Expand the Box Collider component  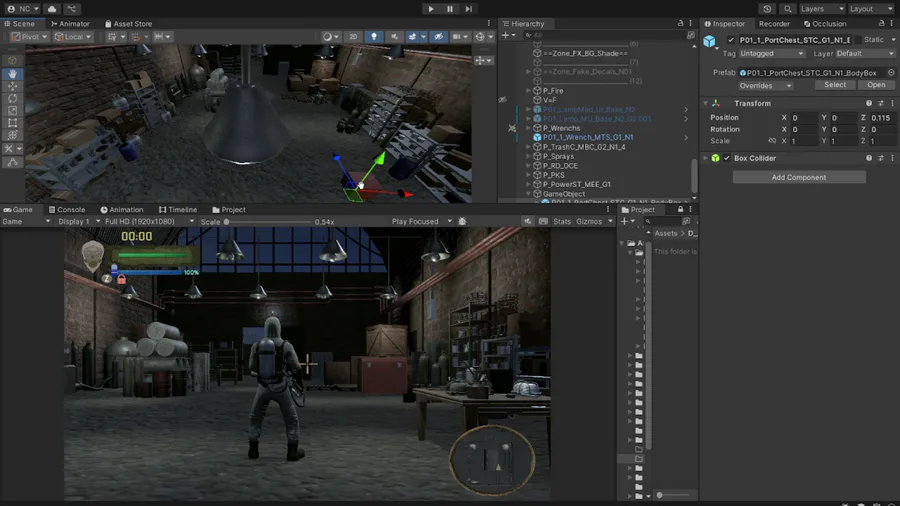click(x=705, y=158)
